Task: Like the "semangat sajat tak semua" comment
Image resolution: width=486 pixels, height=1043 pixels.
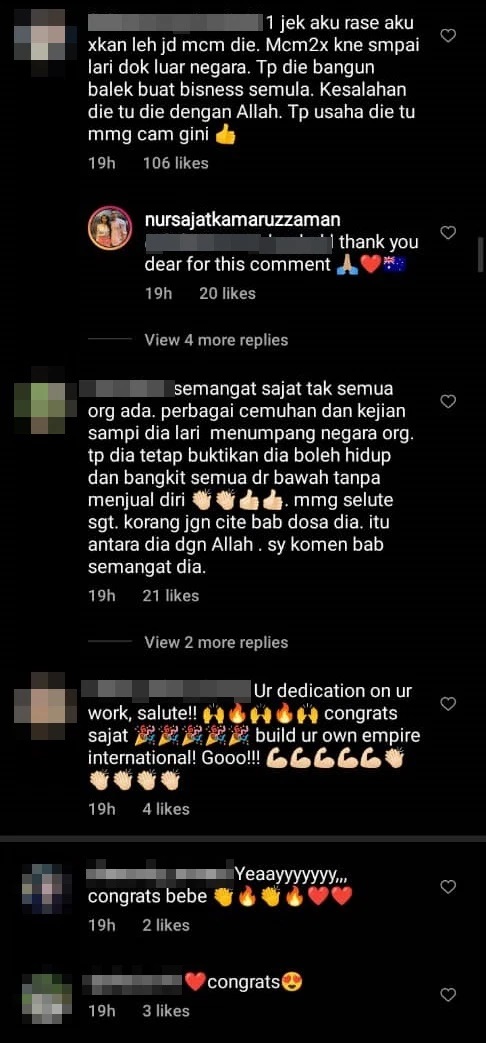Action: [x=448, y=401]
